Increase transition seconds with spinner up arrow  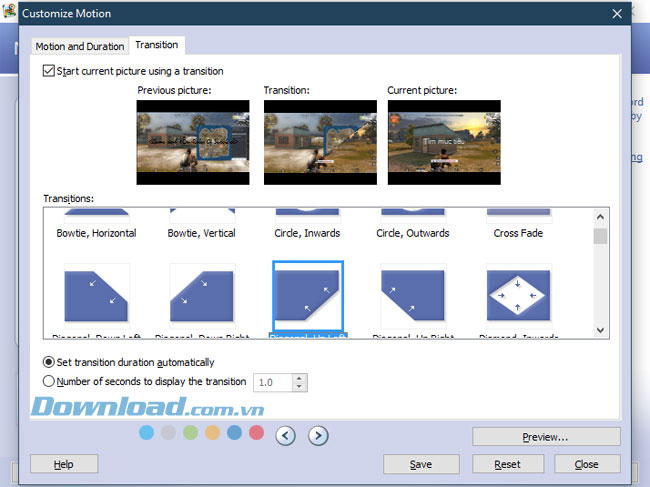pos(299,378)
